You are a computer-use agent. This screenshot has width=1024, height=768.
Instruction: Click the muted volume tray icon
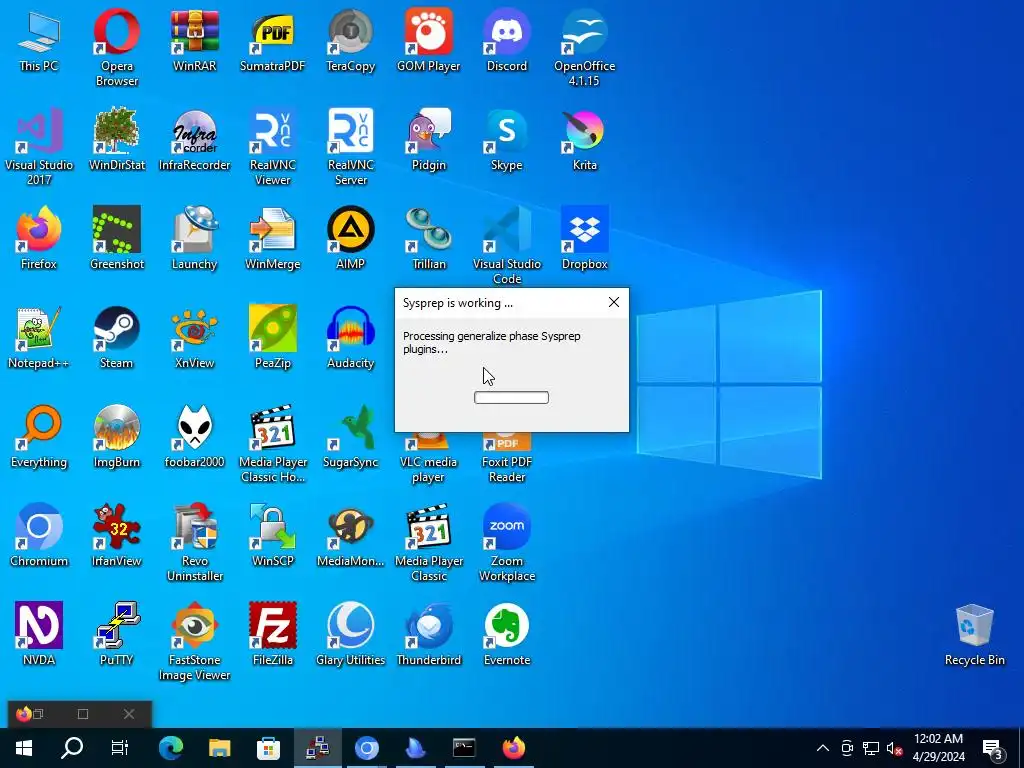[894, 748]
